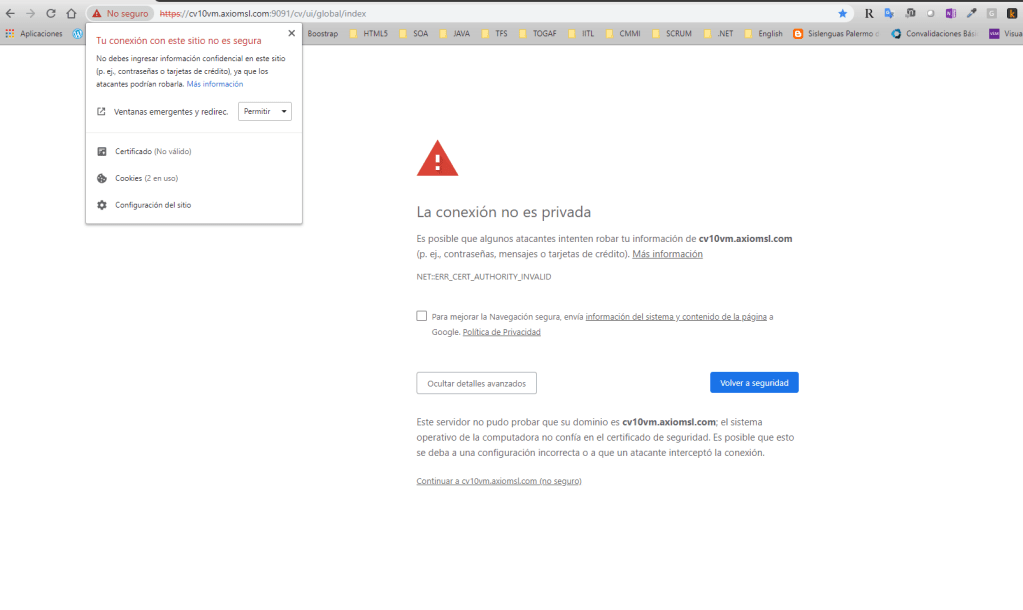Viewport: 1023px width, 610px height.
Task: Reload the current page
Action: click(x=50, y=13)
